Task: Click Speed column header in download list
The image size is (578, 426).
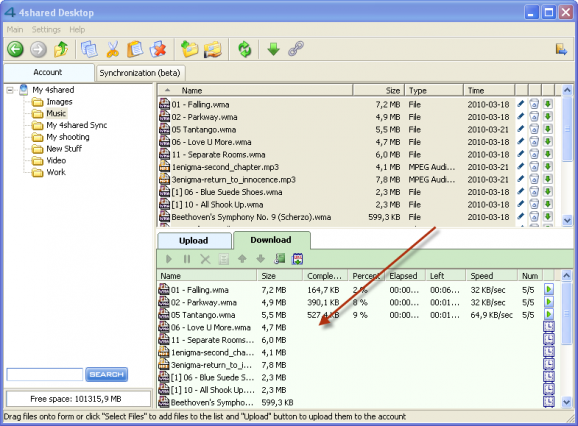Action: pyautogui.click(x=492, y=276)
